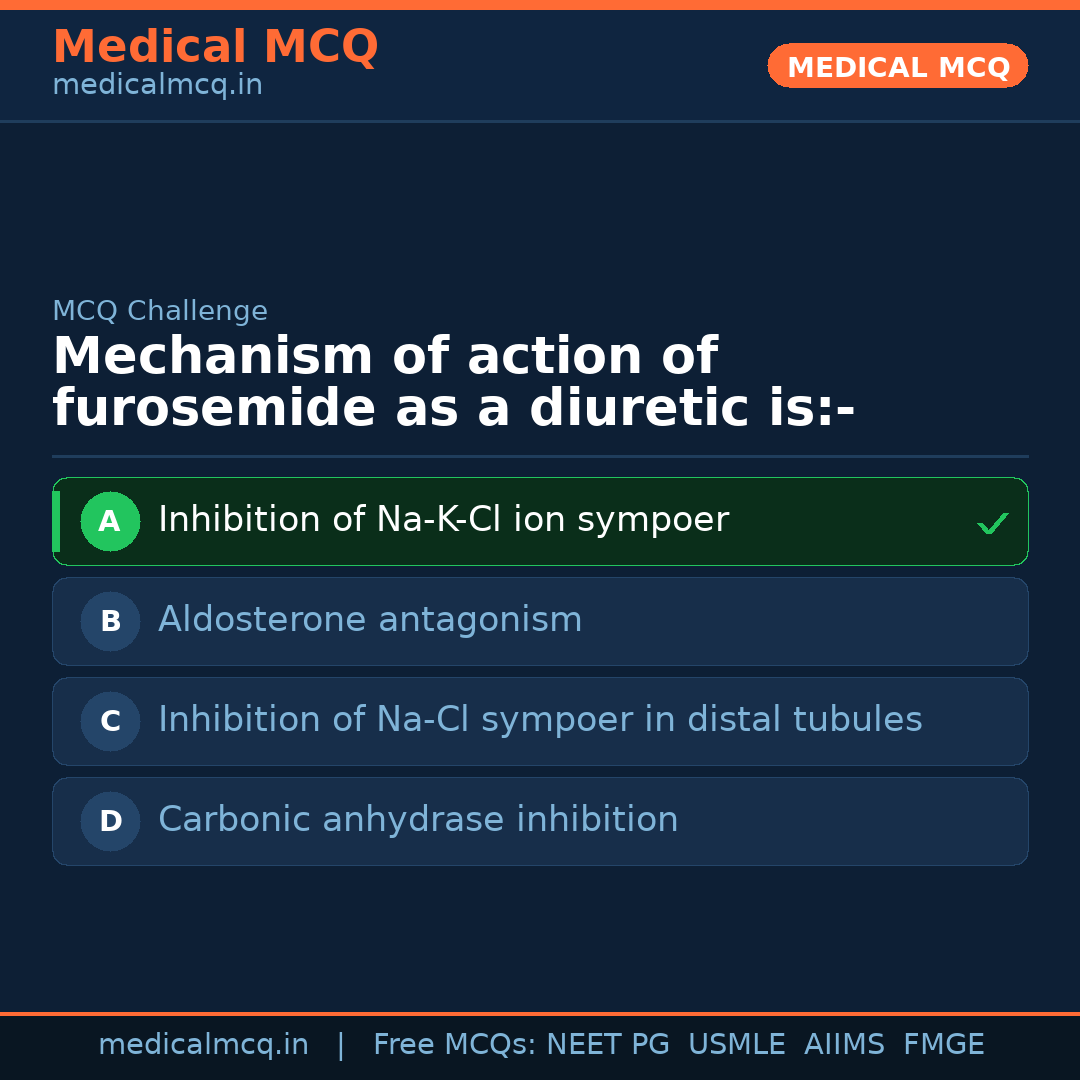Choose the circled letter C badge

[110, 721]
